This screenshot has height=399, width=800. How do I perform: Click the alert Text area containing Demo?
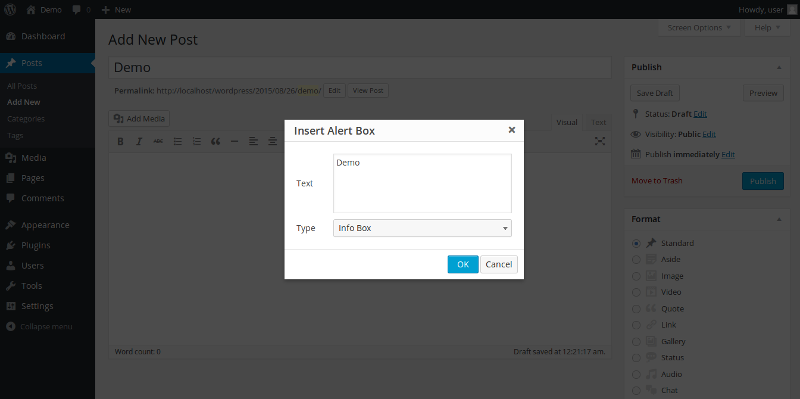(422, 183)
